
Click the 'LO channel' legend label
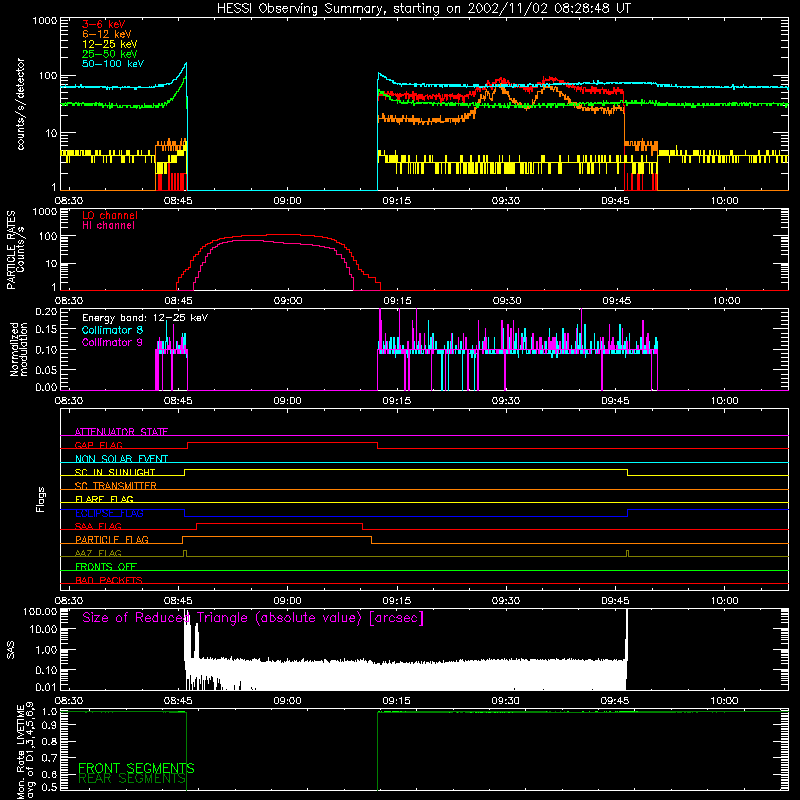[x=110, y=215]
